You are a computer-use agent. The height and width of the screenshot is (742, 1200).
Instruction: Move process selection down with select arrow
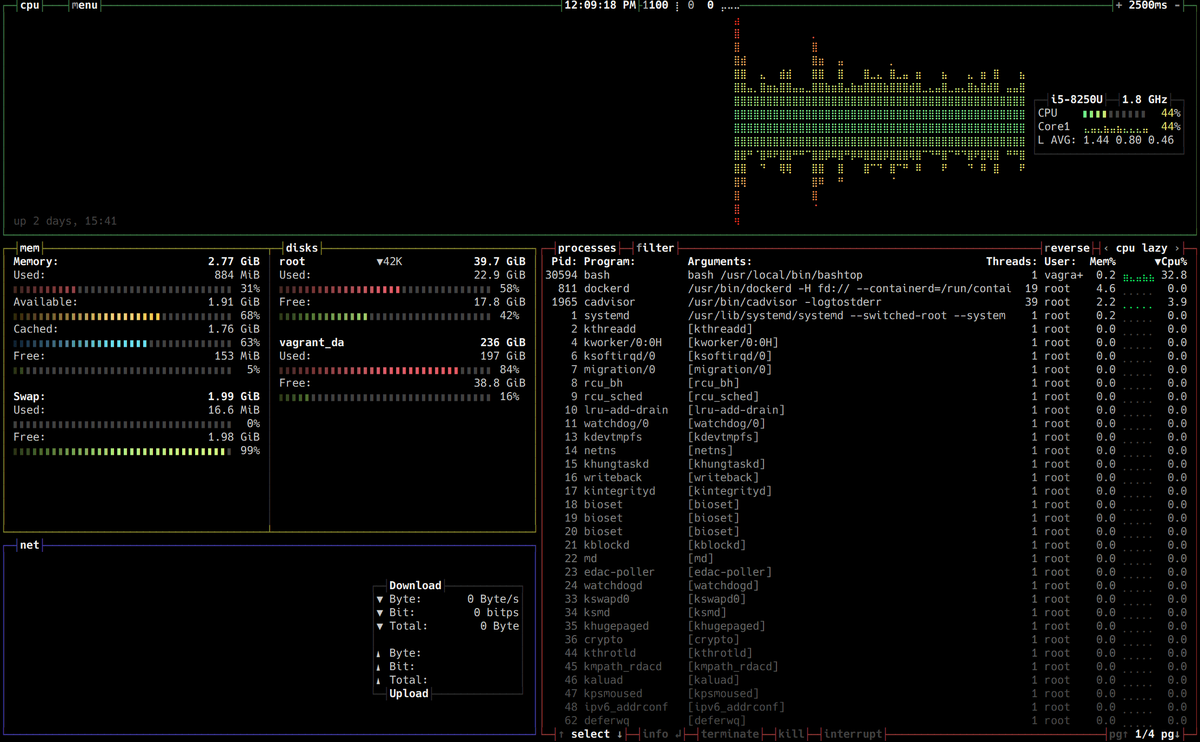click(x=620, y=734)
